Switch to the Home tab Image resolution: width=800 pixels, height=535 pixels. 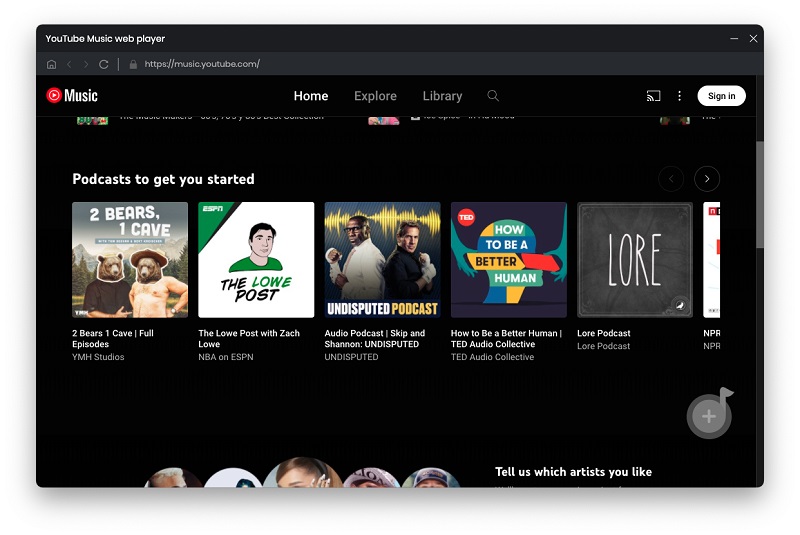311,96
